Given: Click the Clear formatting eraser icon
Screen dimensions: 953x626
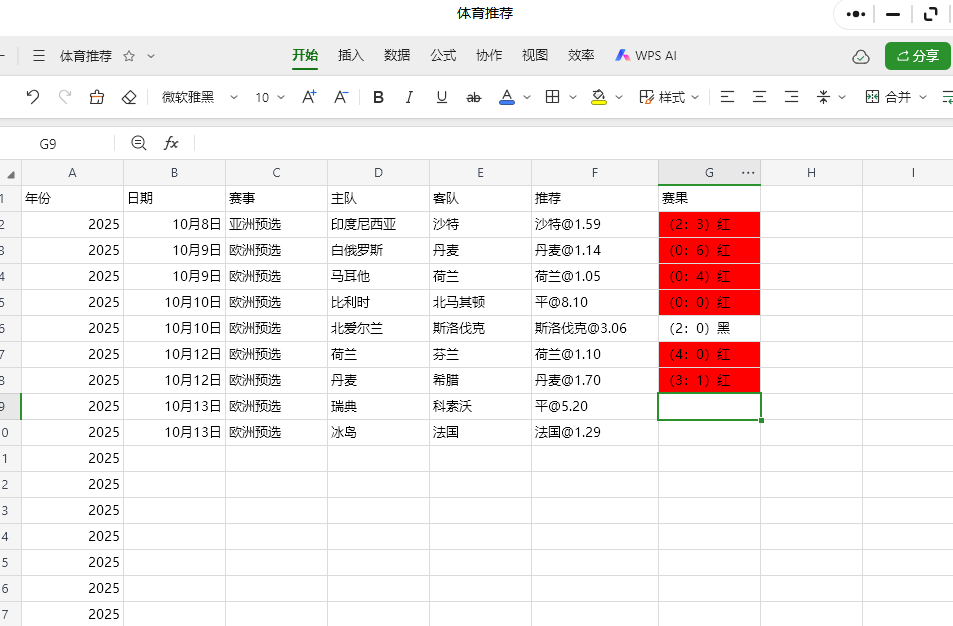Looking at the screenshot, I should pos(130,97).
